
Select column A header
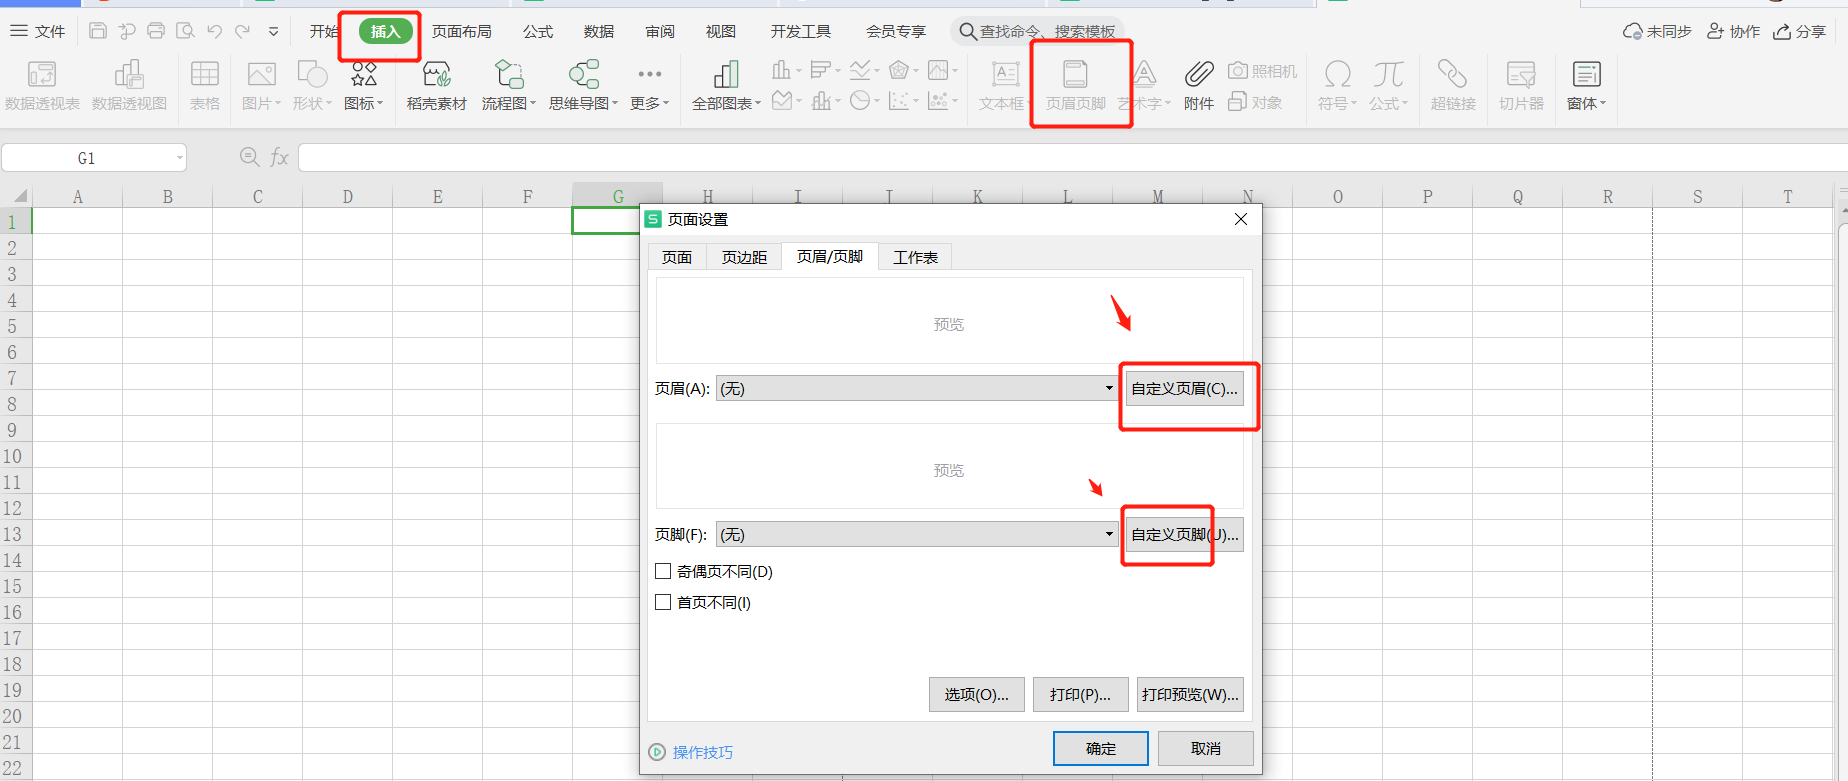point(78,196)
